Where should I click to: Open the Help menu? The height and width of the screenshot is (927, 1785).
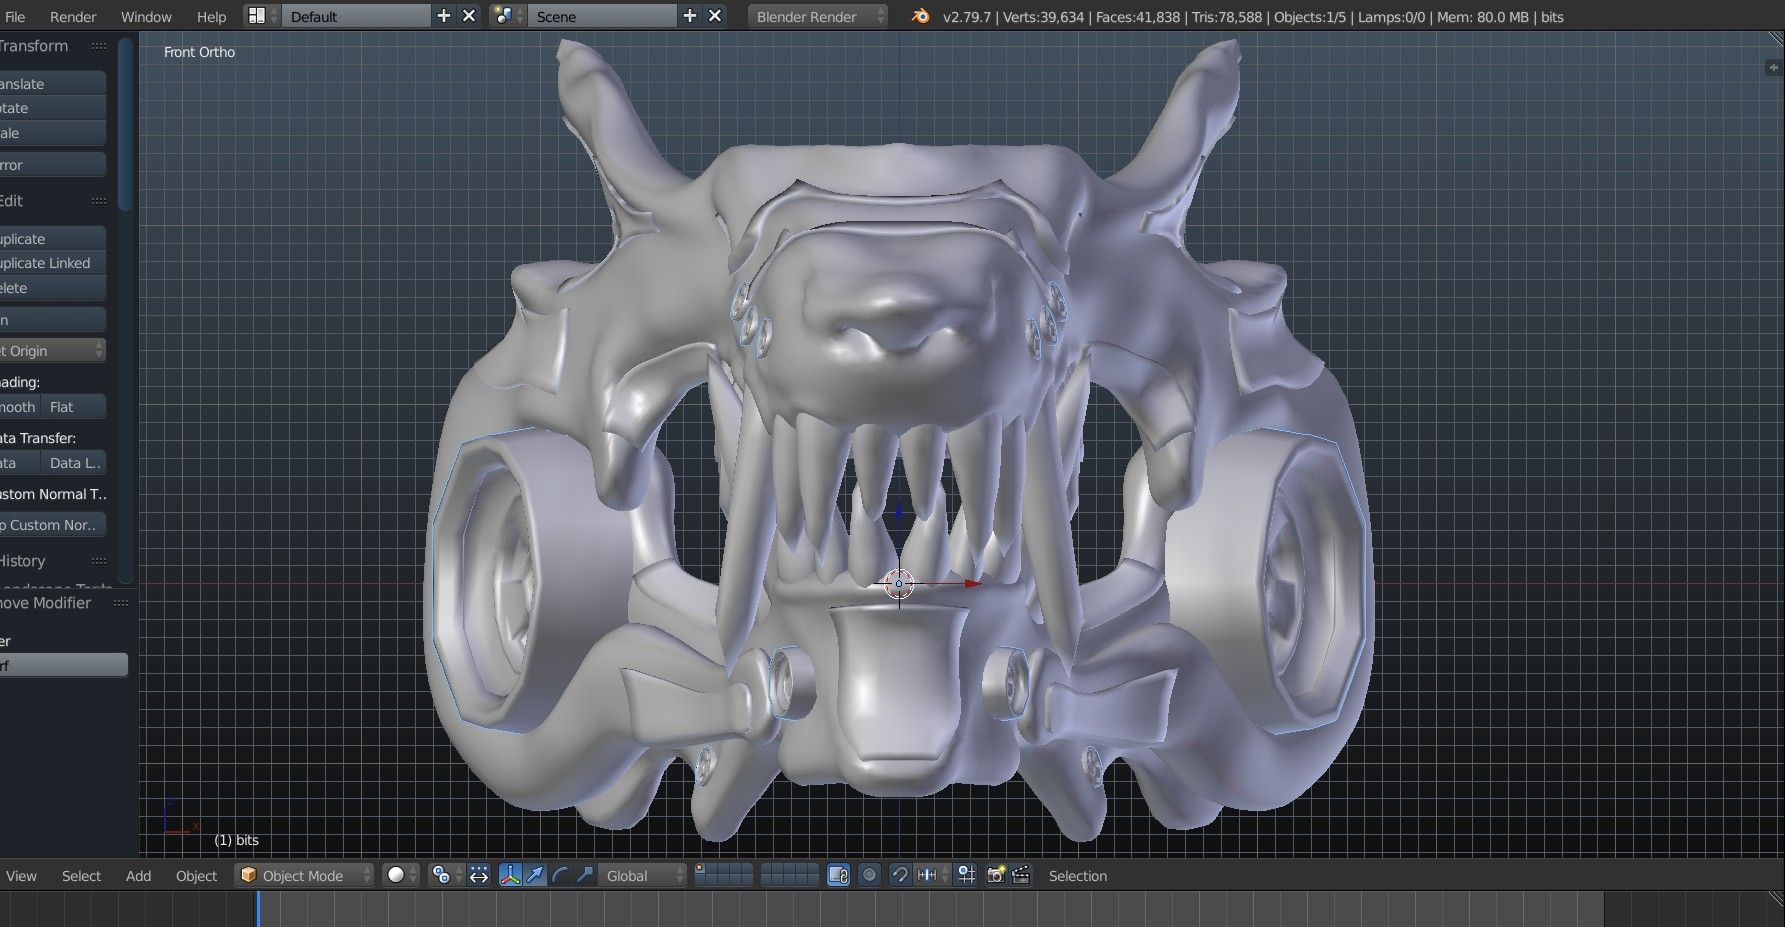coord(211,17)
